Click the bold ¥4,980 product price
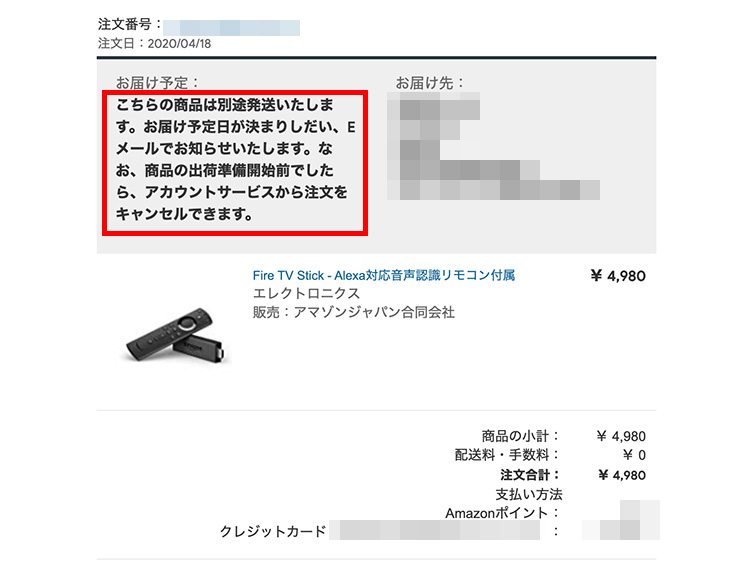750x569 pixels. (618, 276)
